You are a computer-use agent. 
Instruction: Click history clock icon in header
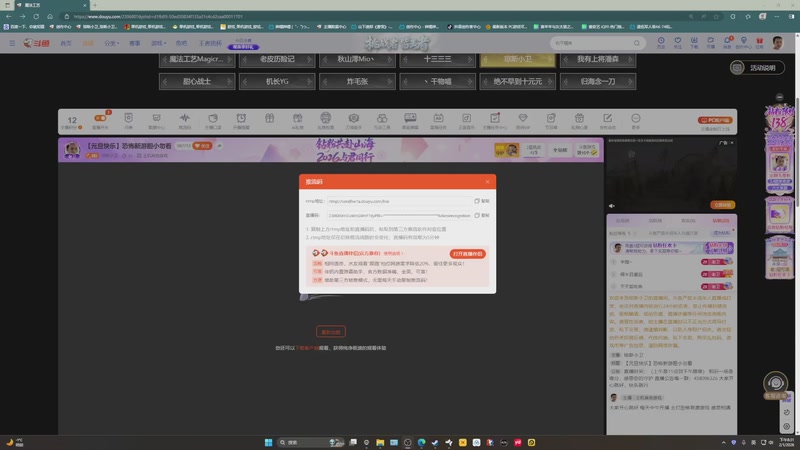point(661,42)
